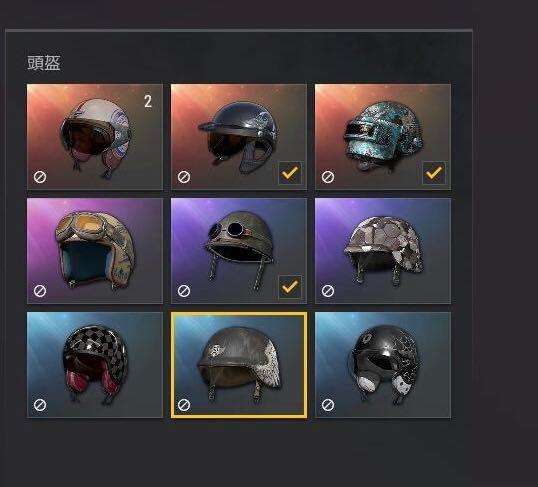Click prohibited icon on white floral helmet

tap(40, 177)
